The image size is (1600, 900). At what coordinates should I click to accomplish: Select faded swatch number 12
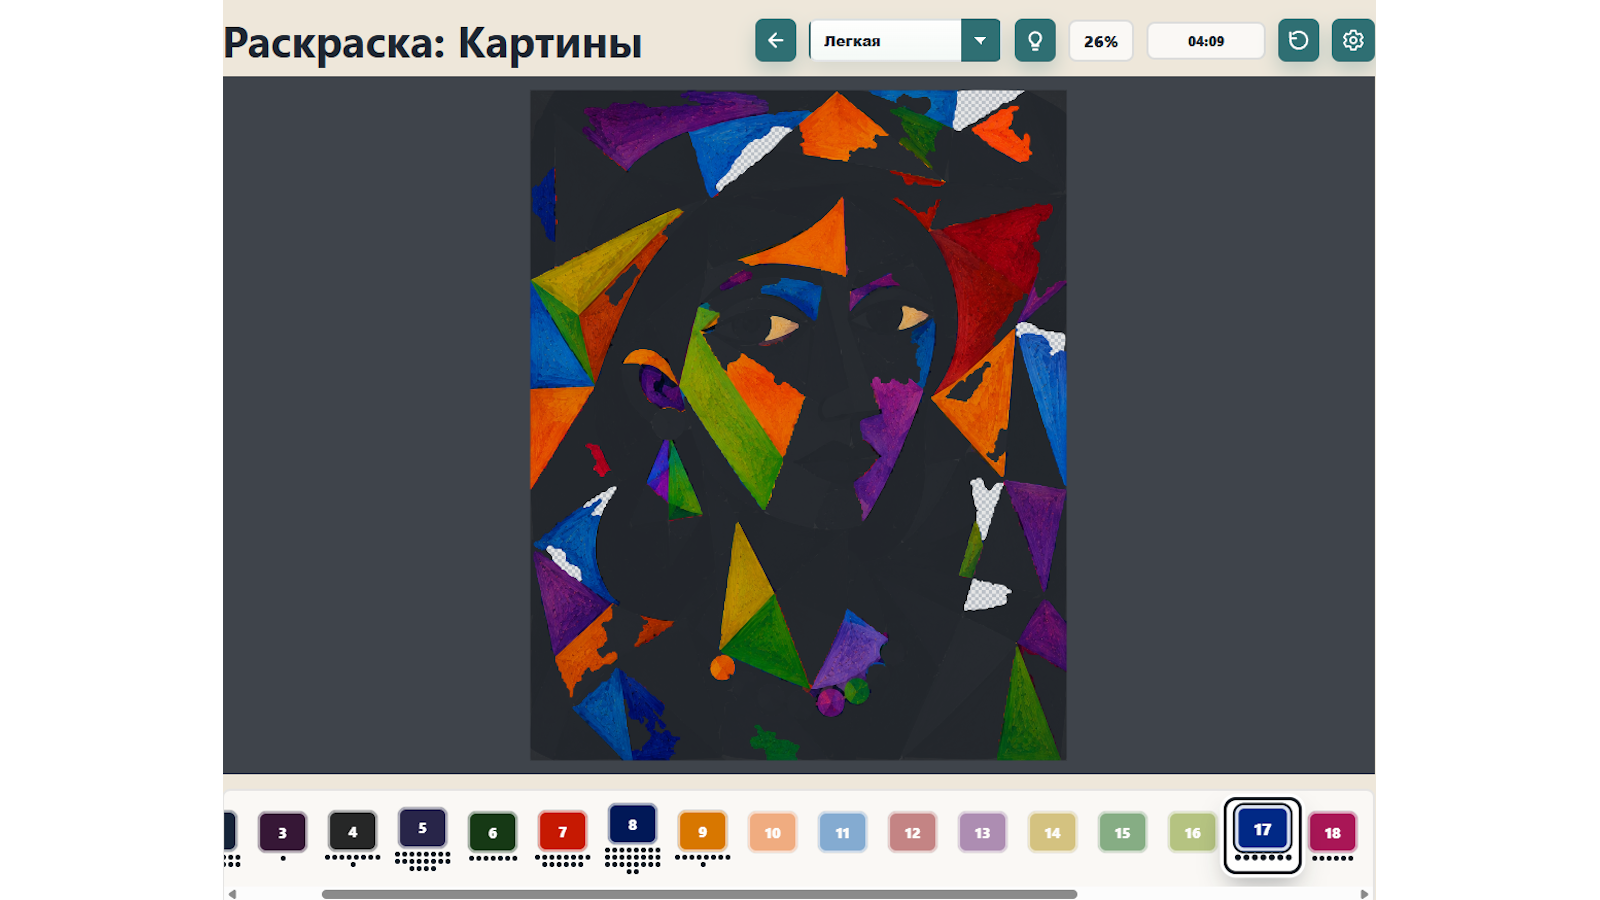coord(912,832)
